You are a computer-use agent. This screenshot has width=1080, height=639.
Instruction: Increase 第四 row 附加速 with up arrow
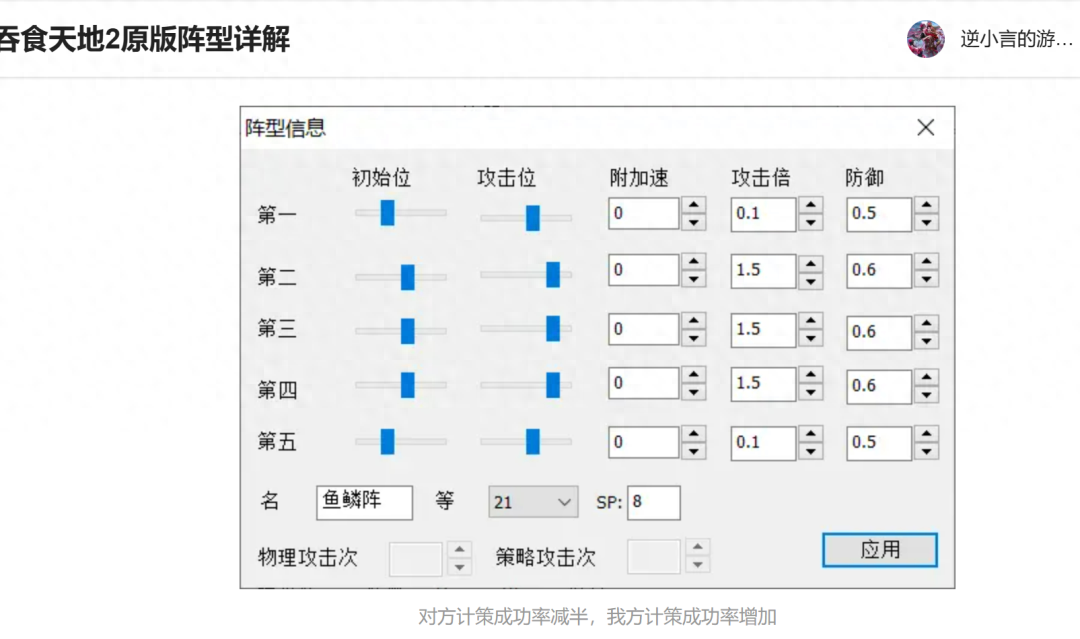click(x=694, y=375)
